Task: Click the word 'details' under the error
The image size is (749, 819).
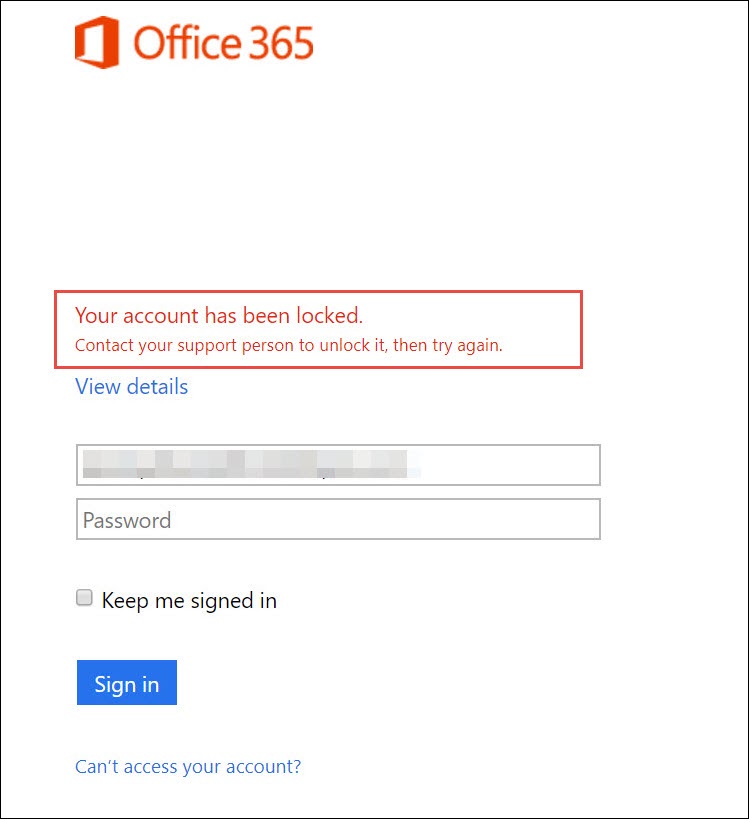Action: tap(158, 387)
